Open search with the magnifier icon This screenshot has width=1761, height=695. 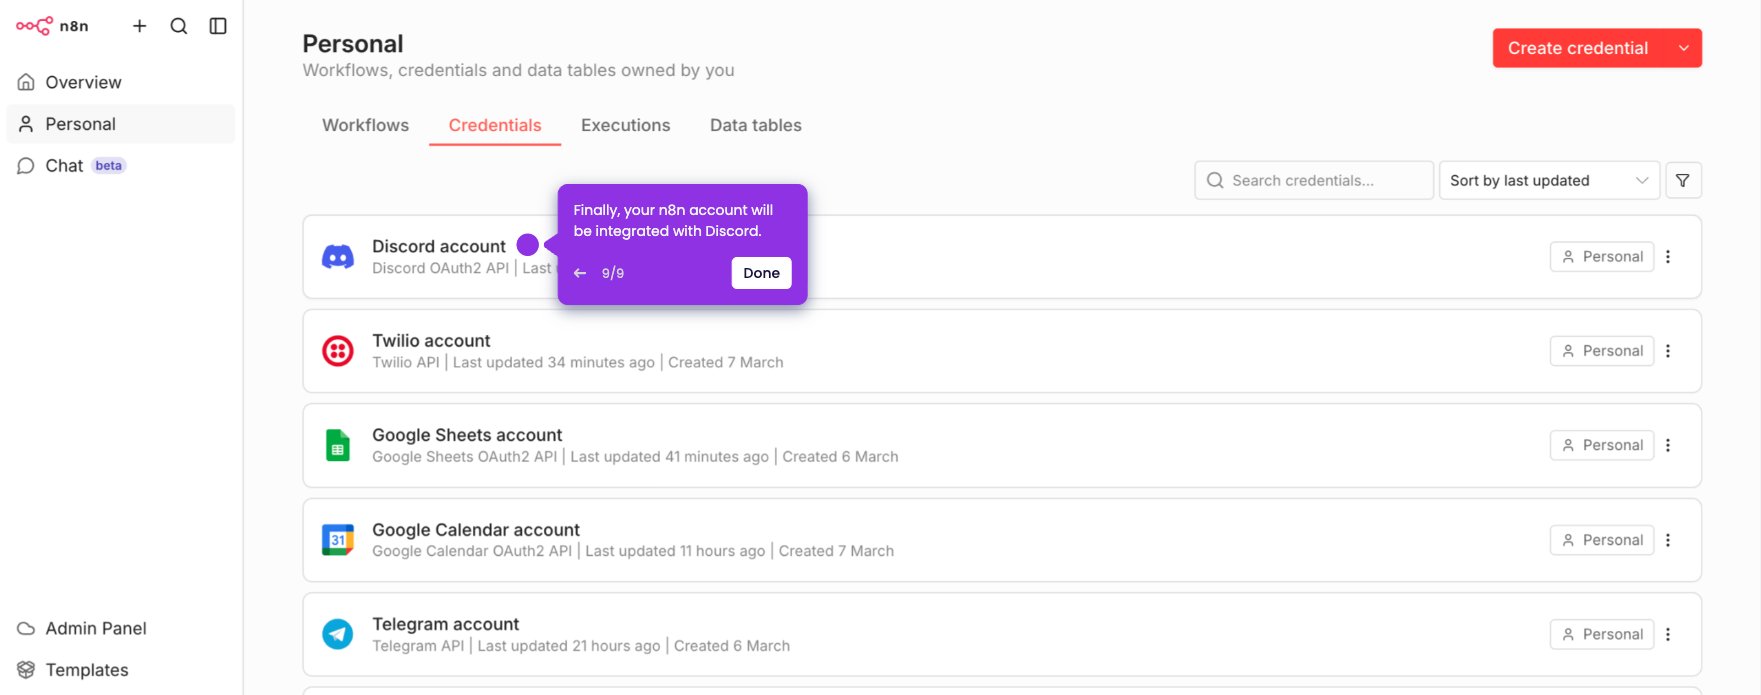tap(179, 26)
